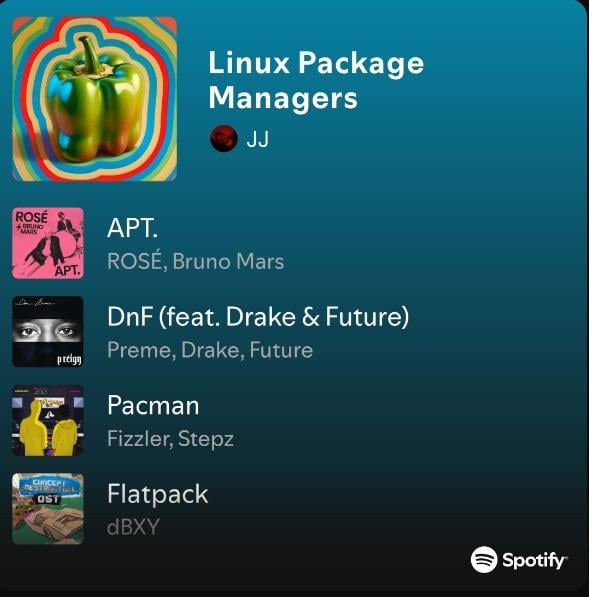Image resolution: width=589 pixels, height=597 pixels.
Task: Select the APT. song title
Action: coord(132,228)
